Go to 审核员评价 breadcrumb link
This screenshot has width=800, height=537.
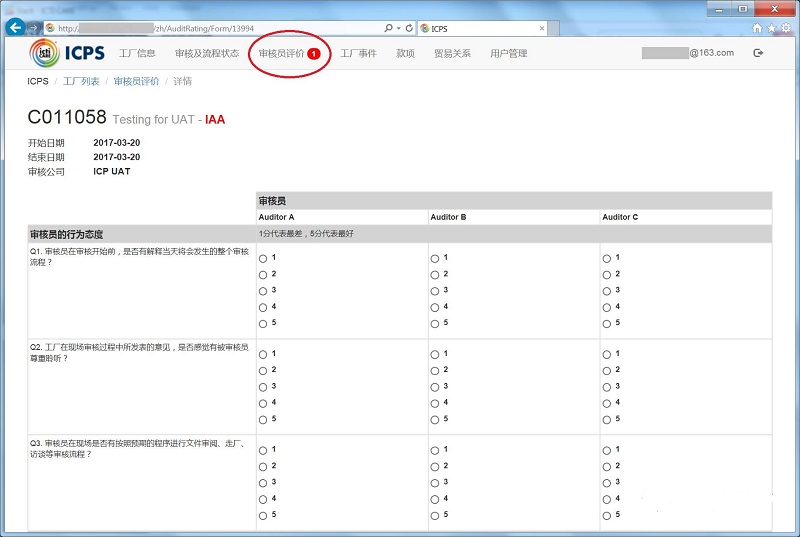click(136, 81)
